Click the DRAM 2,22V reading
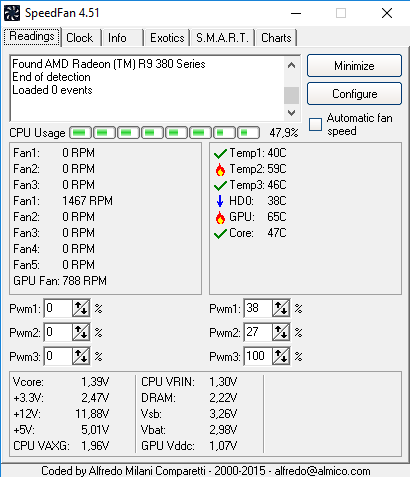 (x=189, y=398)
